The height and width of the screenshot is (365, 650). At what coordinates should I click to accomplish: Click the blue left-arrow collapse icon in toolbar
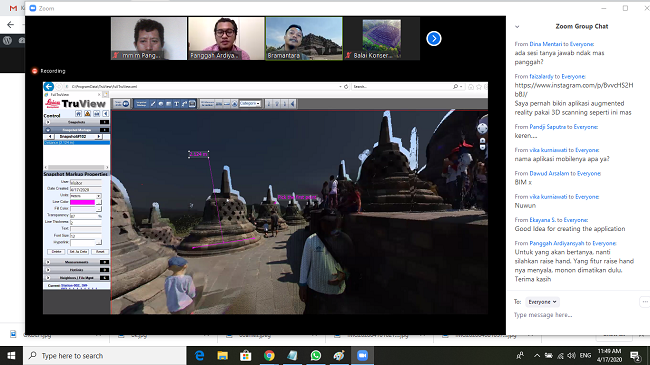pyautogui.click(x=293, y=104)
